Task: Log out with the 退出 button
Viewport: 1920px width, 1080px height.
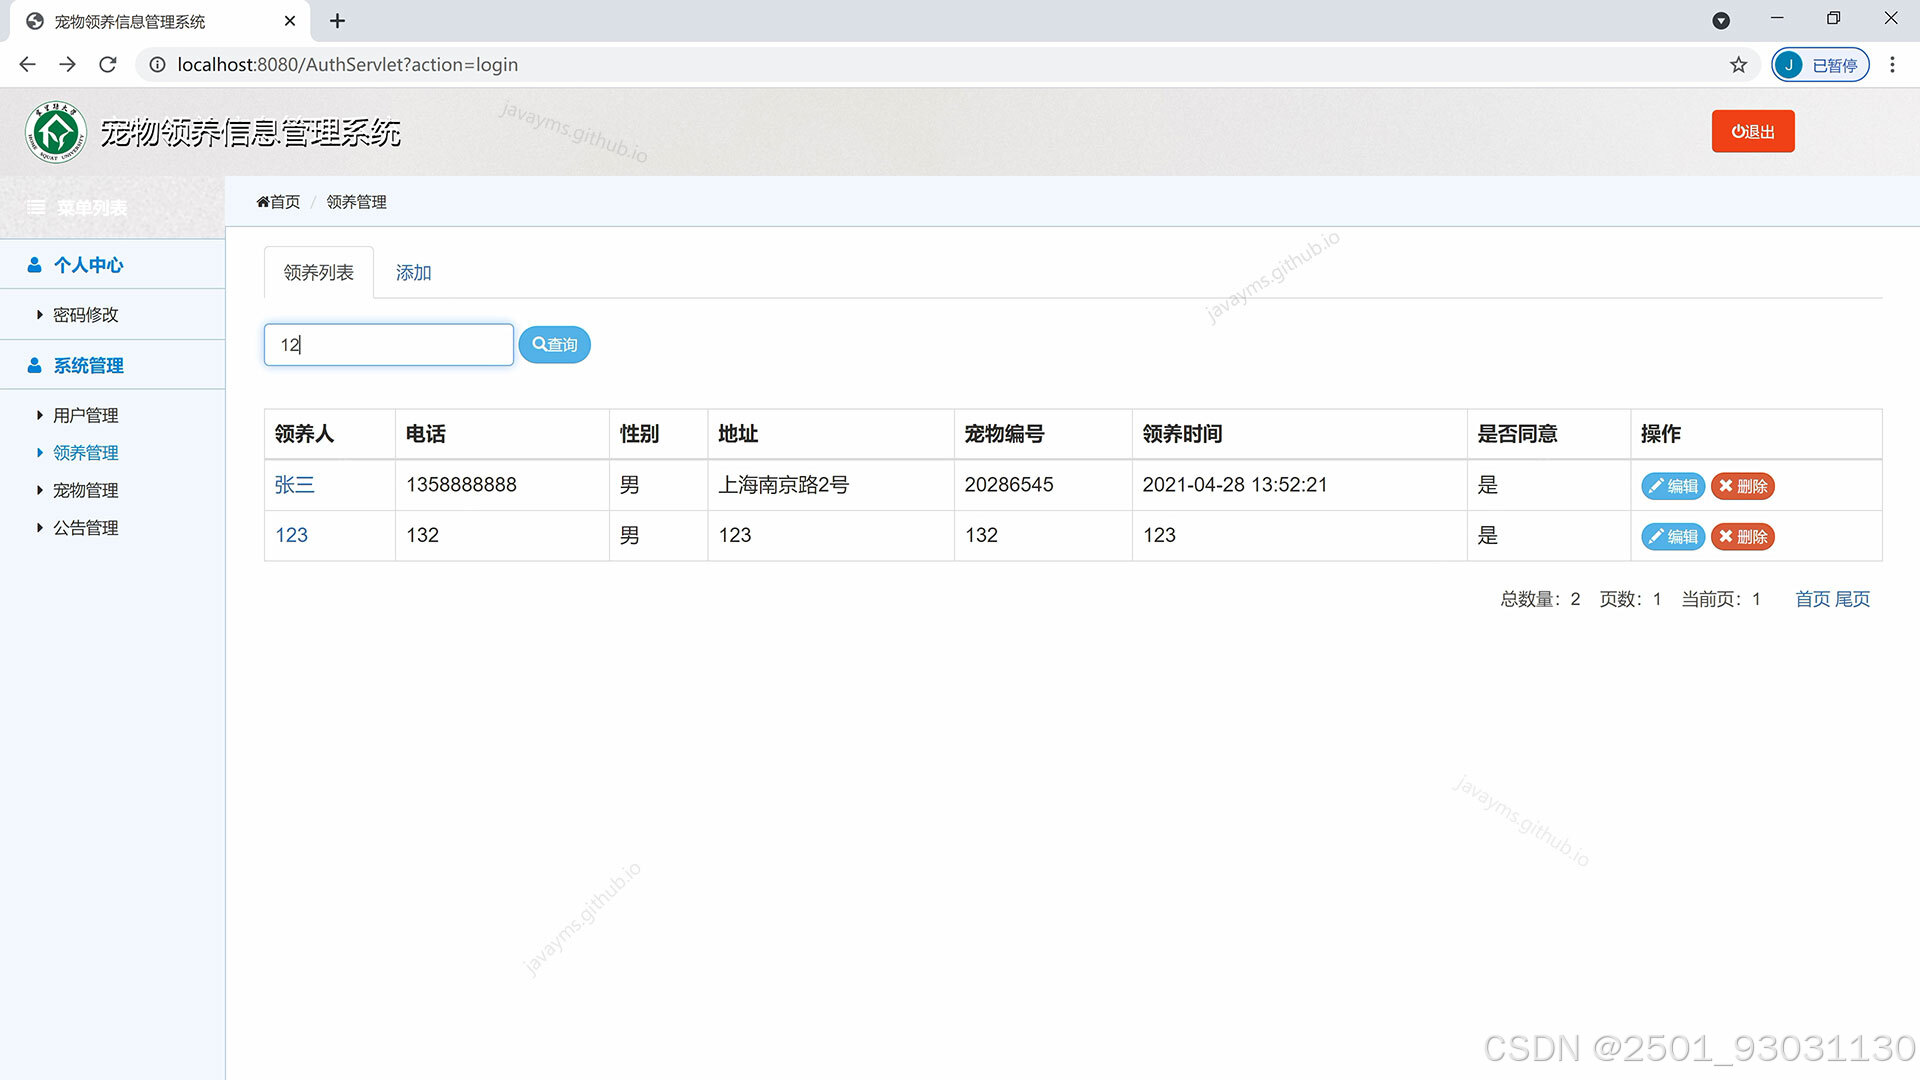Action: 1753,132
